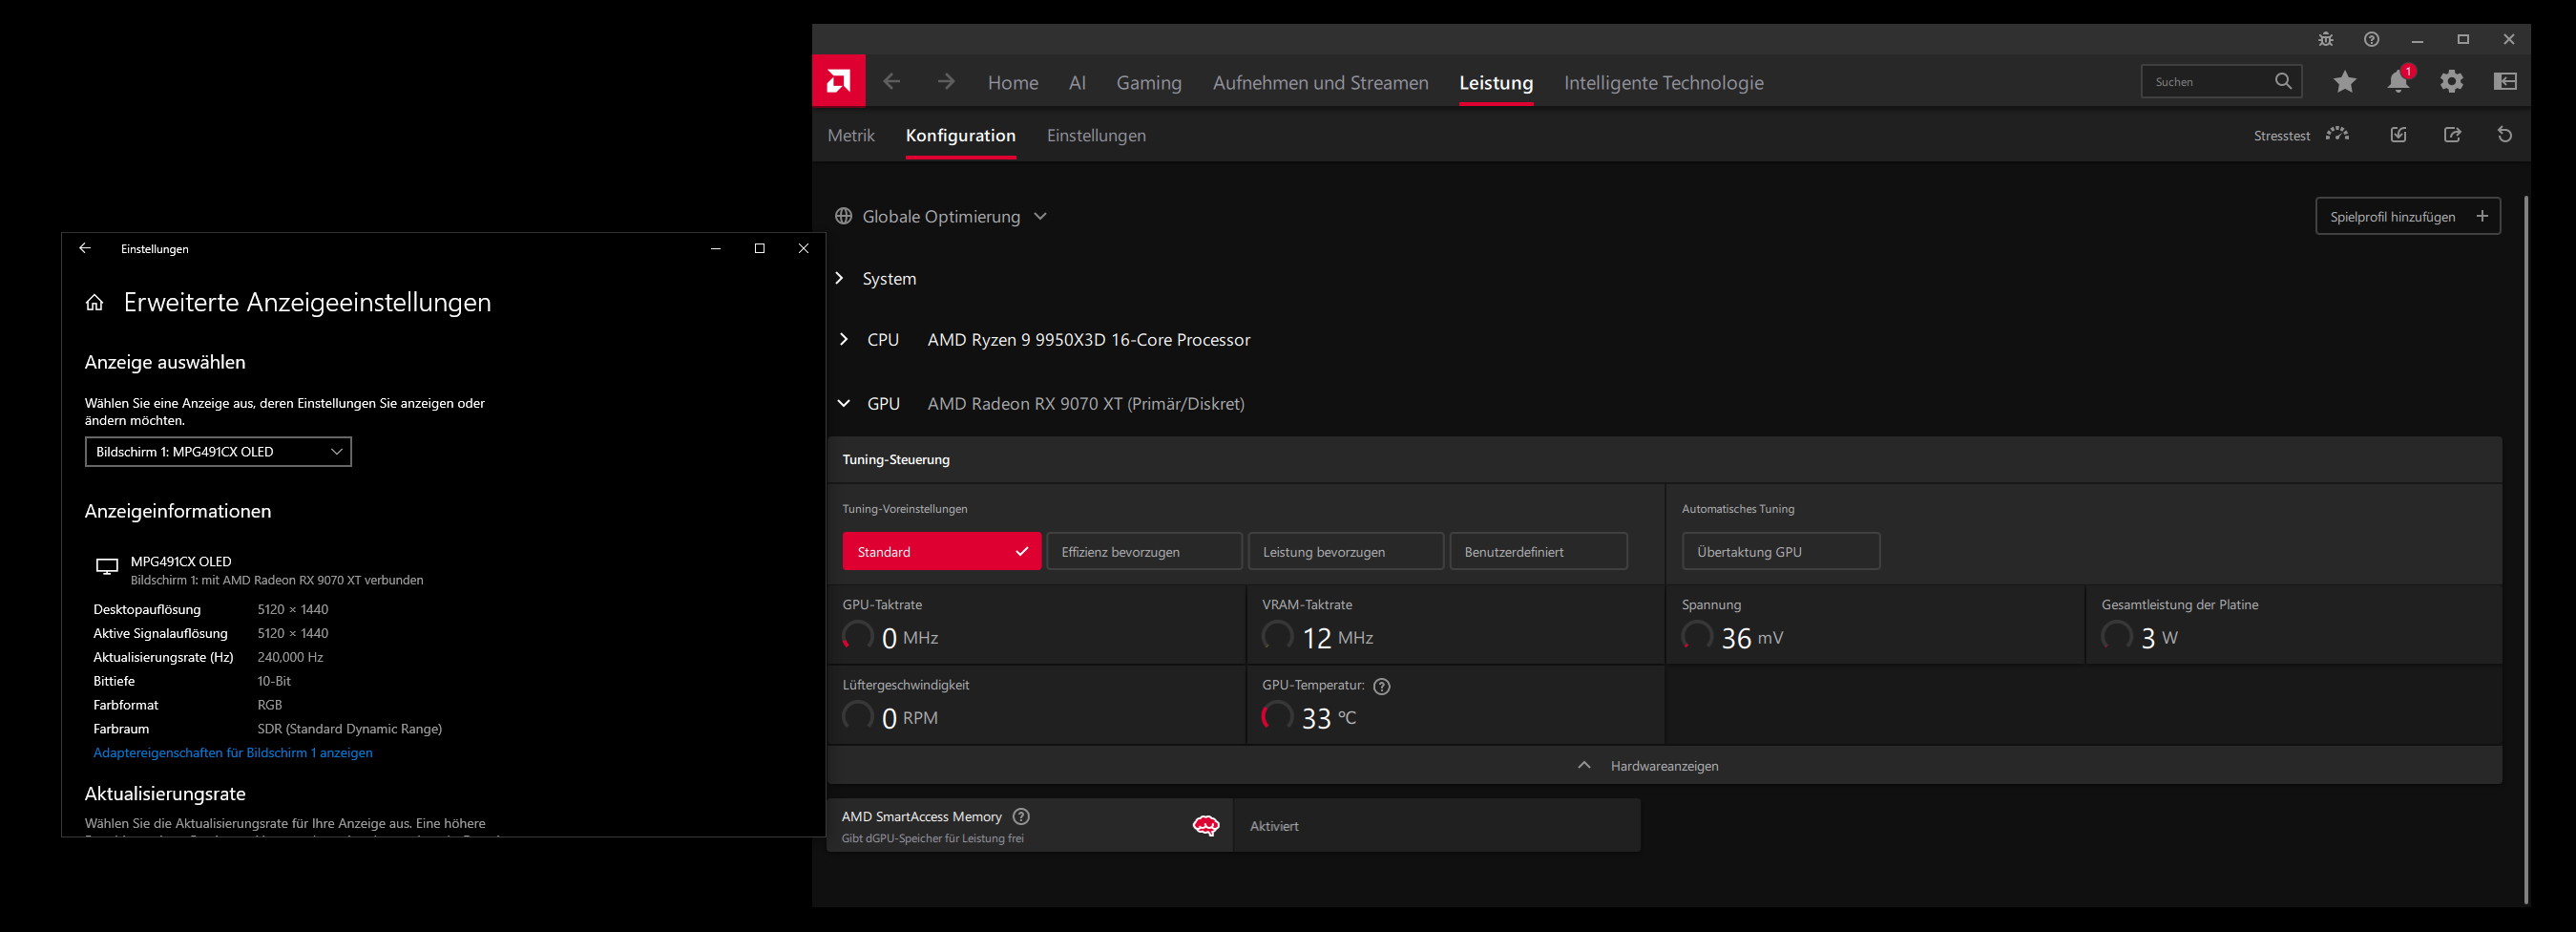Switch to the Gaming tab
This screenshot has width=2576, height=932.
click(x=1149, y=83)
